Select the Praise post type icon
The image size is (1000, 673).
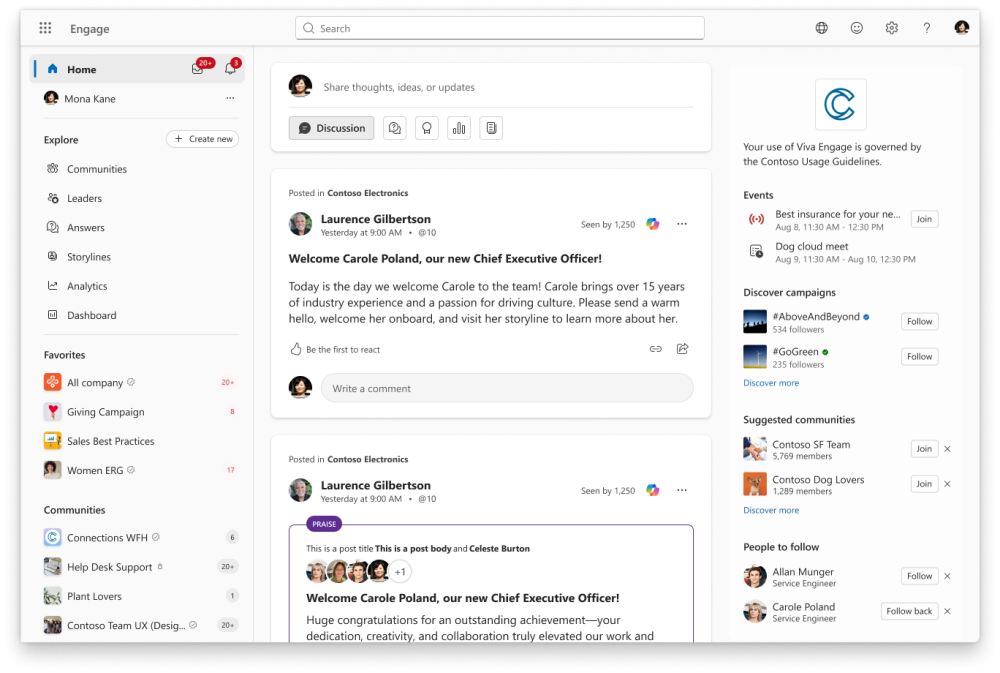click(427, 128)
